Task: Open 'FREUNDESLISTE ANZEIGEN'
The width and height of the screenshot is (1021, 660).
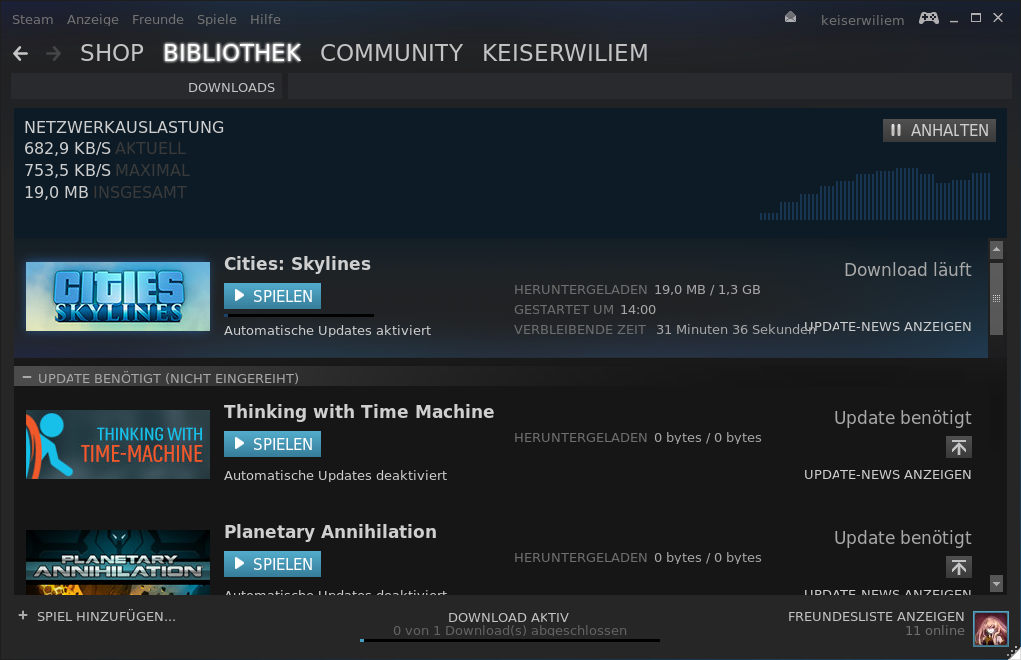Action: (876, 616)
